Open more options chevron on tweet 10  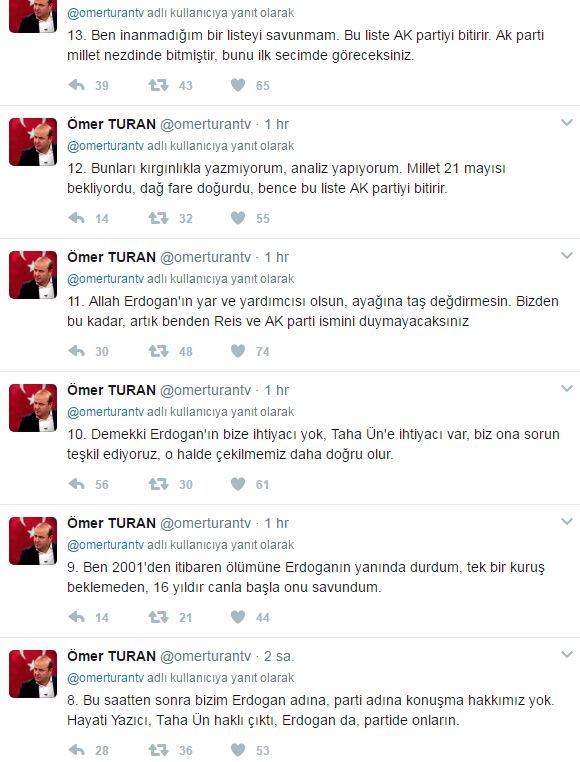(567, 388)
